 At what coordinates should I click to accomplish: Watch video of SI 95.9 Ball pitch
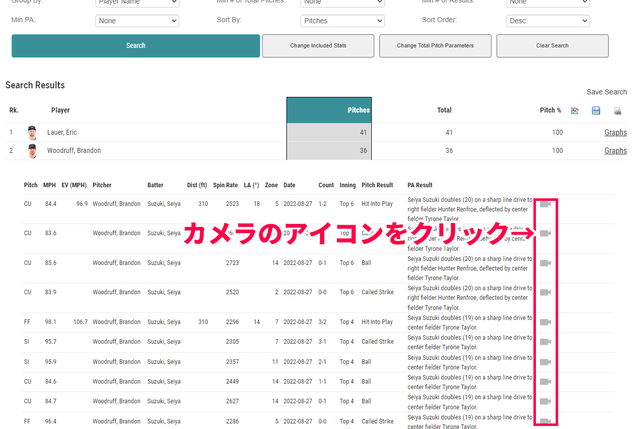[545, 362]
